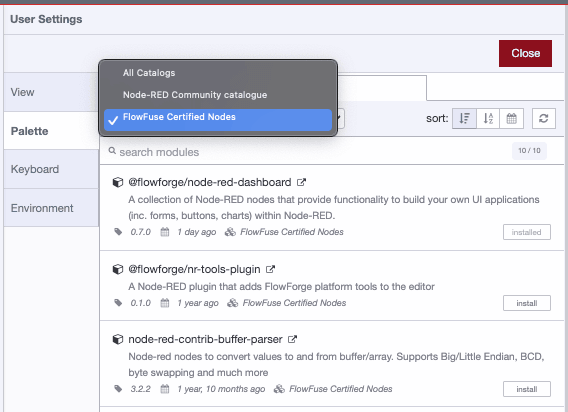The height and width of the screenshot is (412, 568).
Task: Click the 10 / 10 results counter
Action: pos(529,151)
